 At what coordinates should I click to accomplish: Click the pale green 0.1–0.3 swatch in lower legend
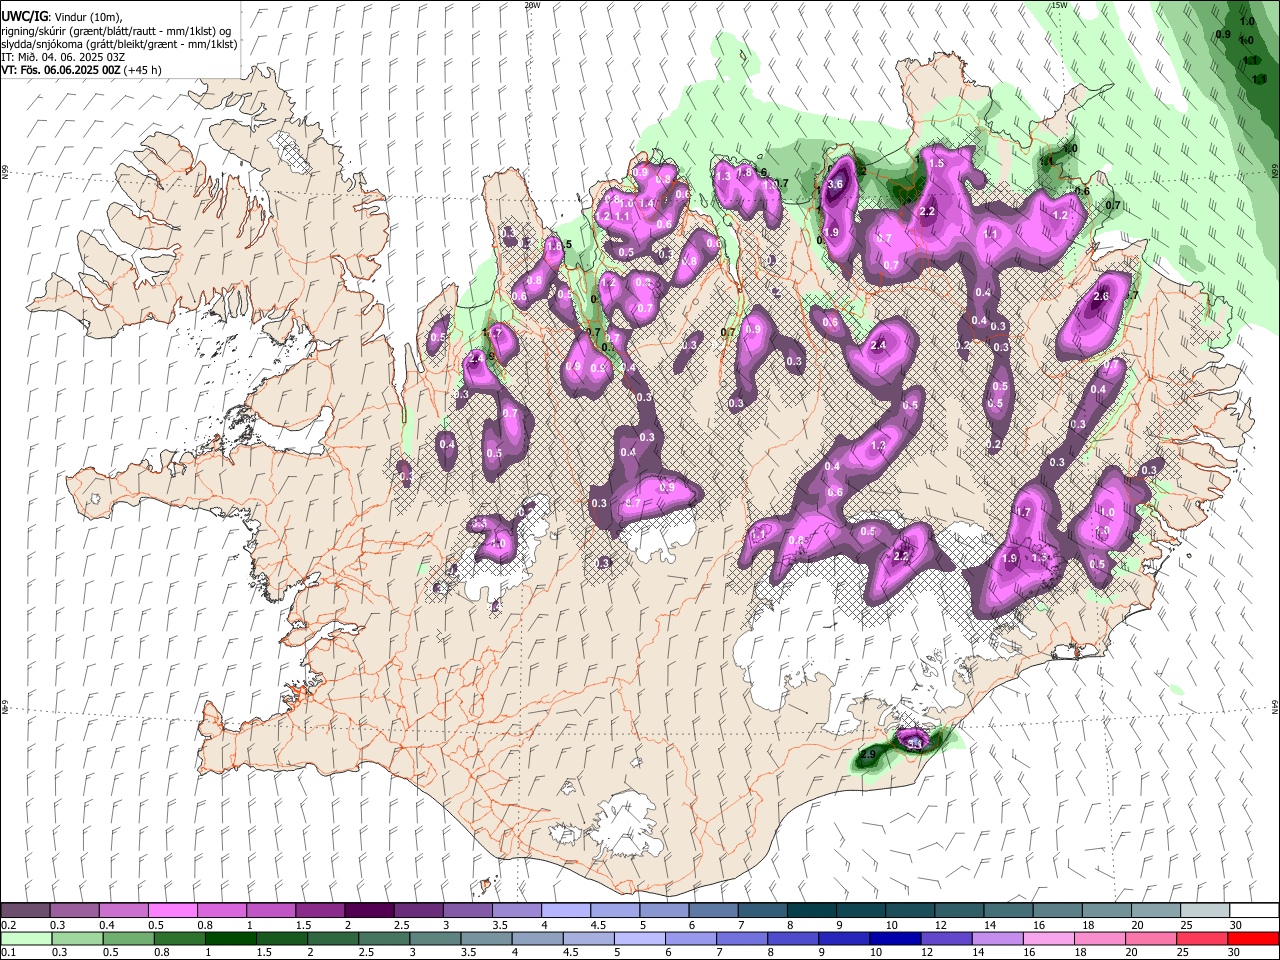(x=26, y=938)
